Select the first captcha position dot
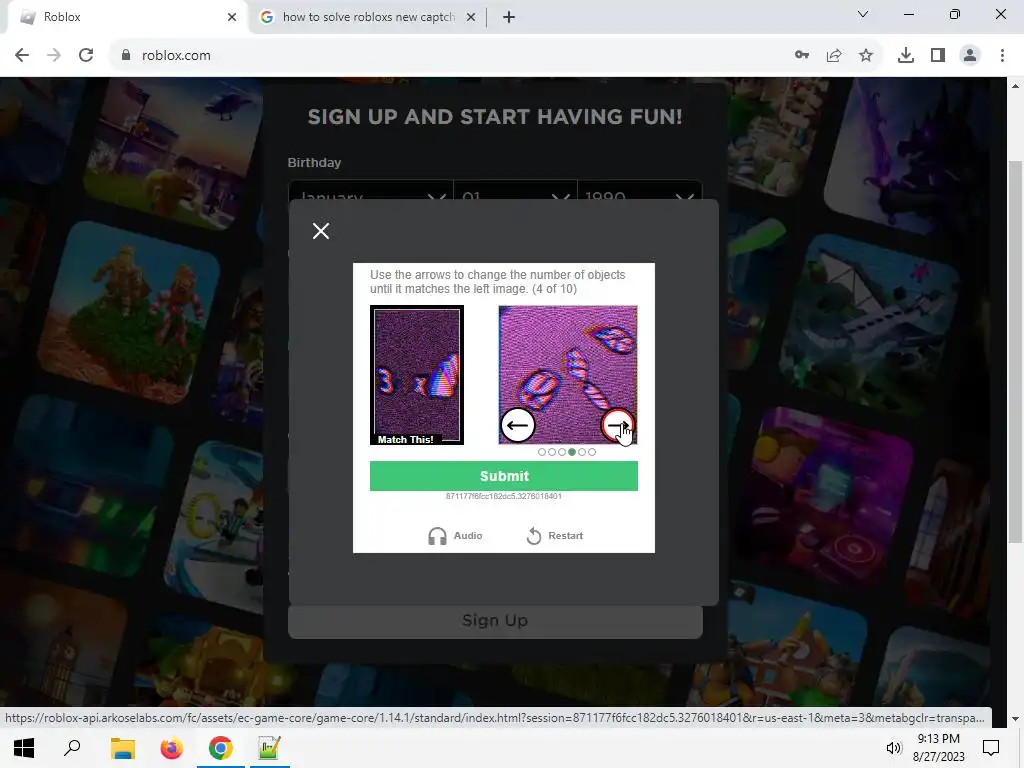1024x768 pixels. point(542,452)
